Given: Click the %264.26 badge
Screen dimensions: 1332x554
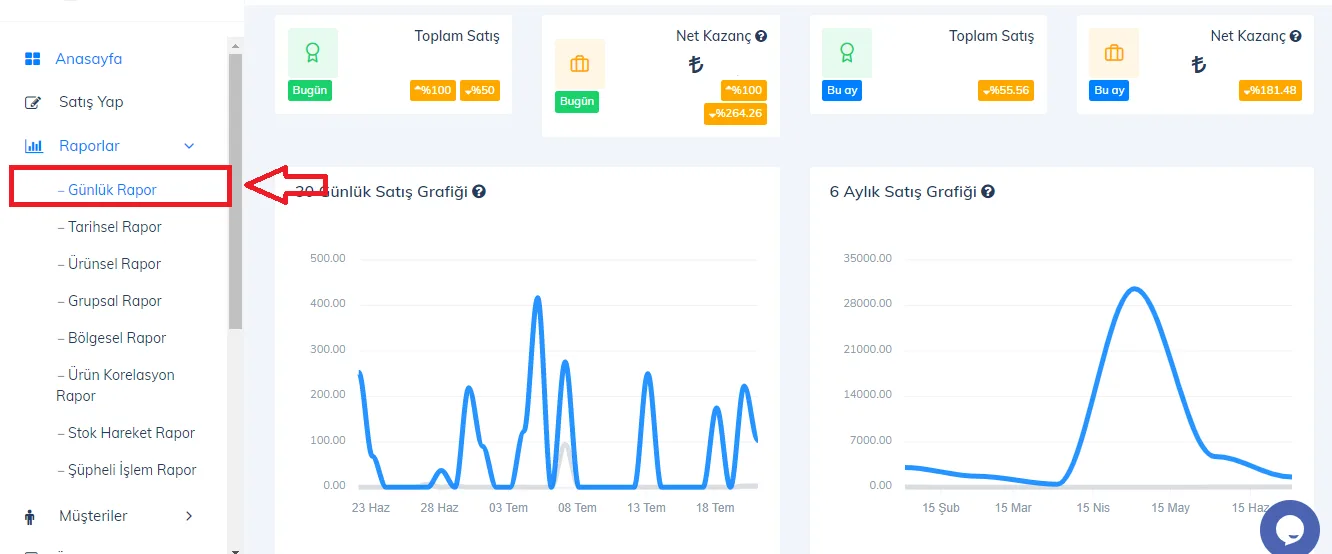Looking at the screenshot, I should pos(735,113).
